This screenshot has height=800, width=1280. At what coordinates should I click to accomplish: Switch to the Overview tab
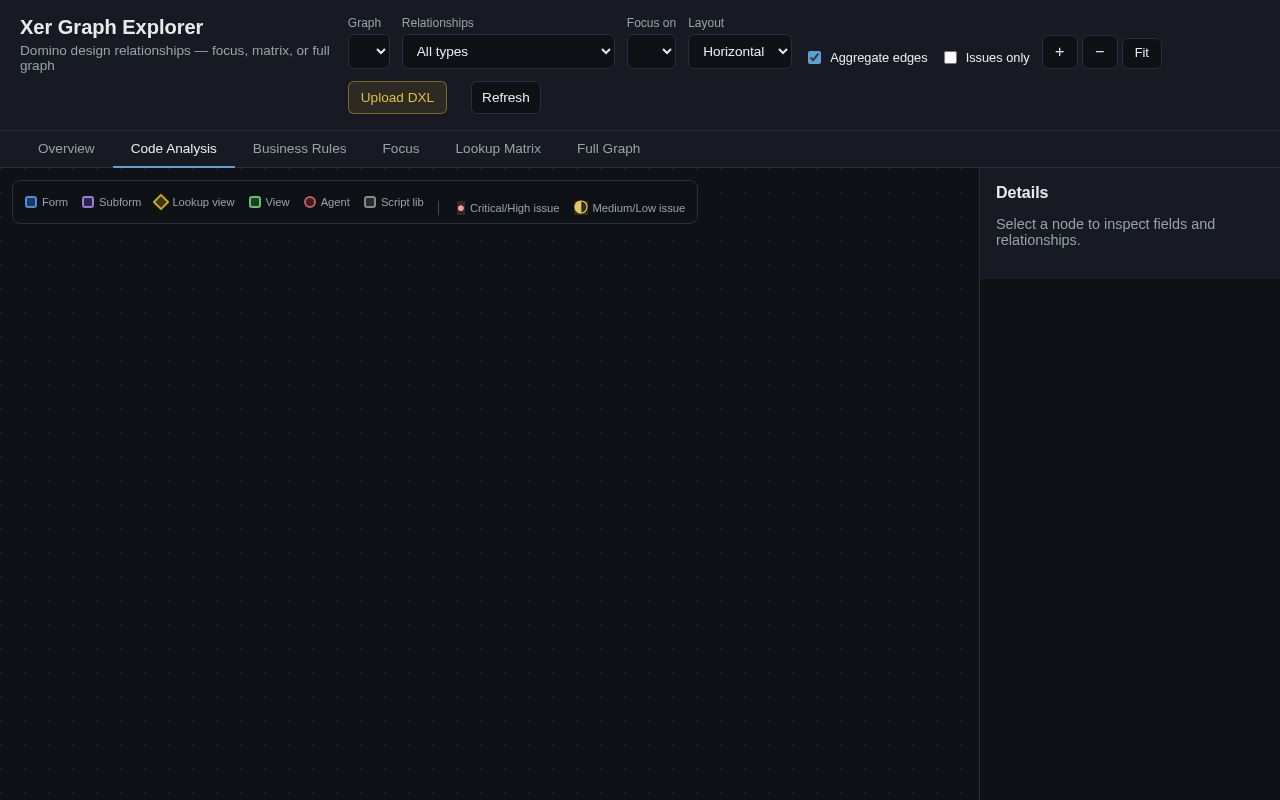66,149
